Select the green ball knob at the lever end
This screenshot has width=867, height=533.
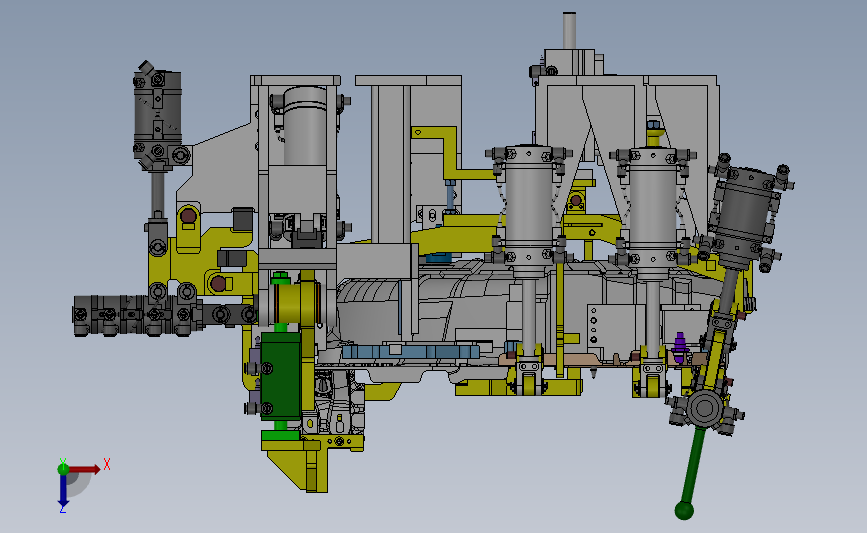tap(684, 510)
